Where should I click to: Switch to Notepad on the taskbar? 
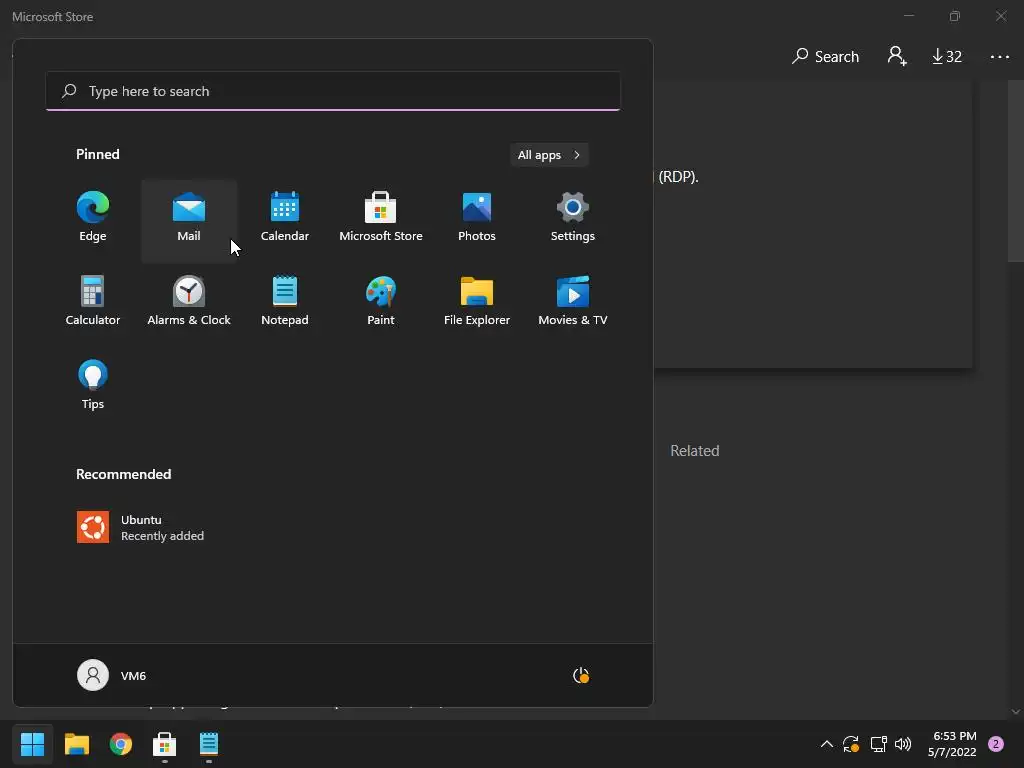(x=209, y=744)
